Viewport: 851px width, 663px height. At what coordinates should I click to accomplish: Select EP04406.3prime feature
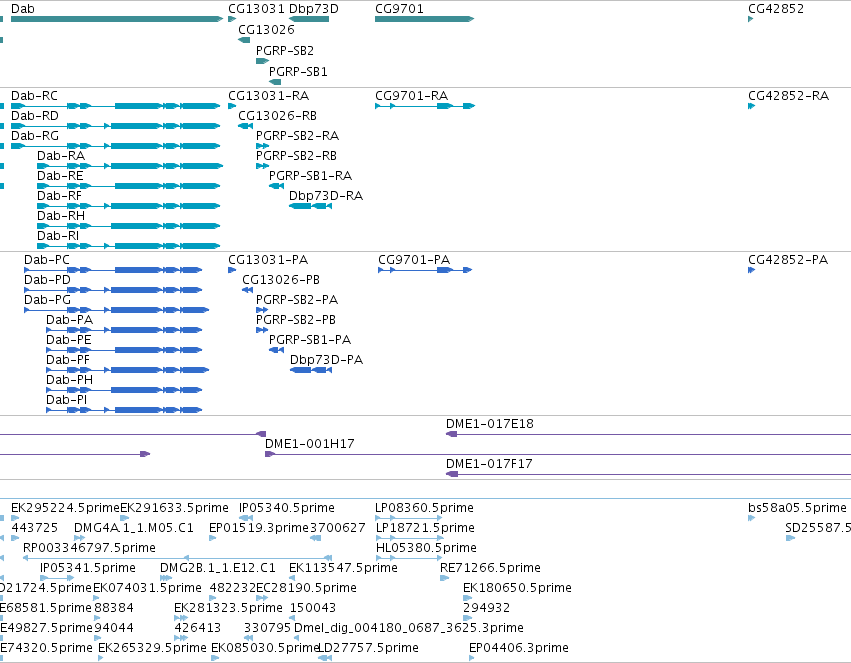pos(519,648)
